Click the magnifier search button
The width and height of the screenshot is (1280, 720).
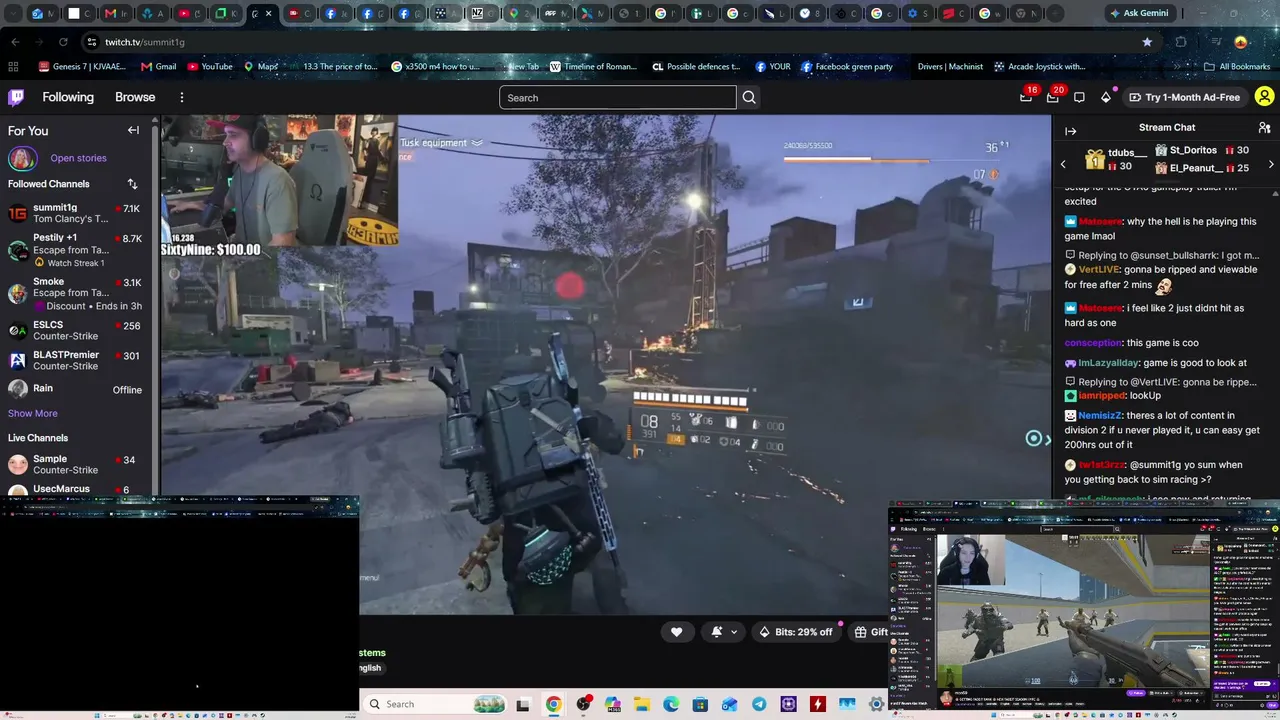(x=749, y=98)
